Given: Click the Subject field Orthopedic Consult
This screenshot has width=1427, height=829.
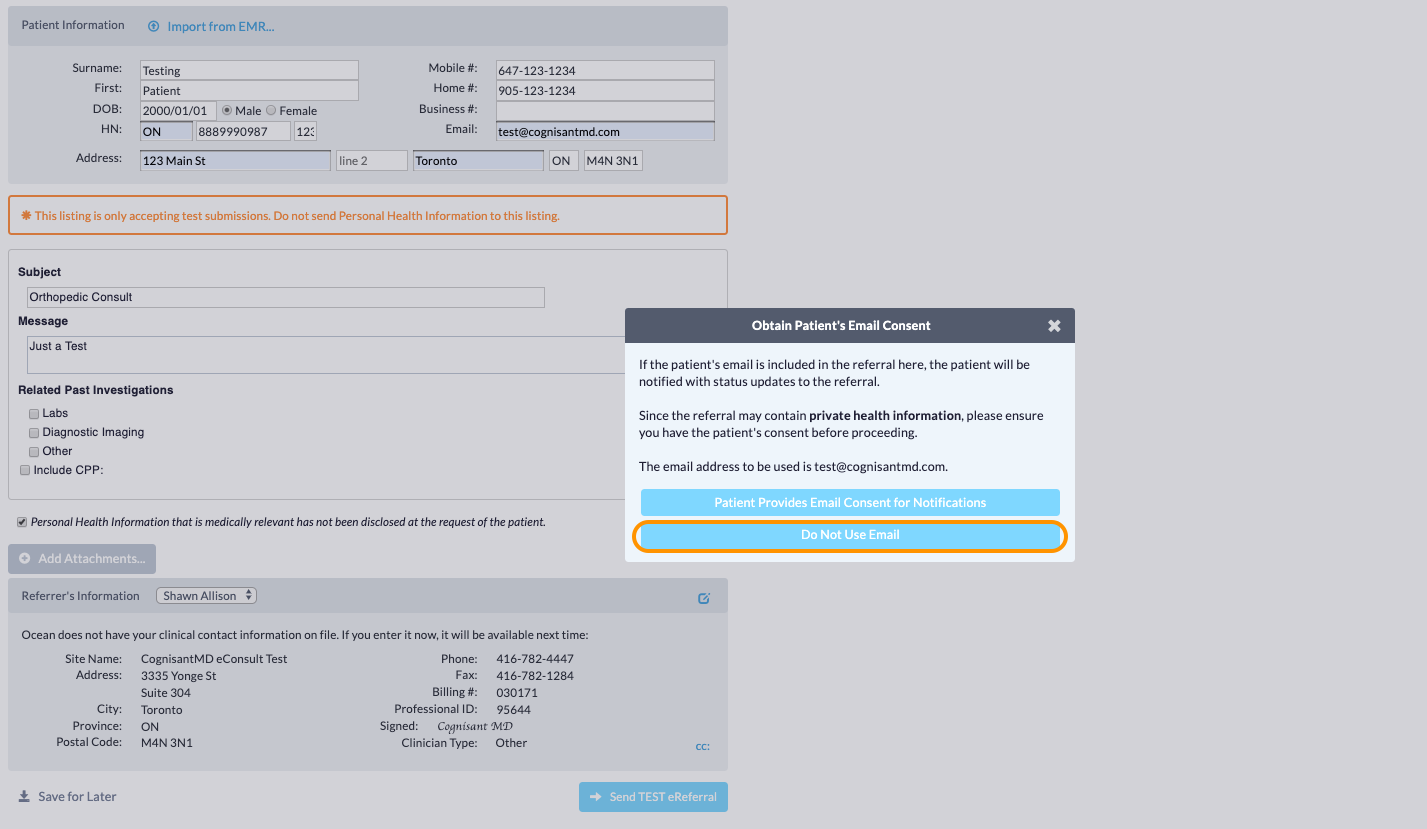Looking at the screenshot, I should tap(286, 297).
